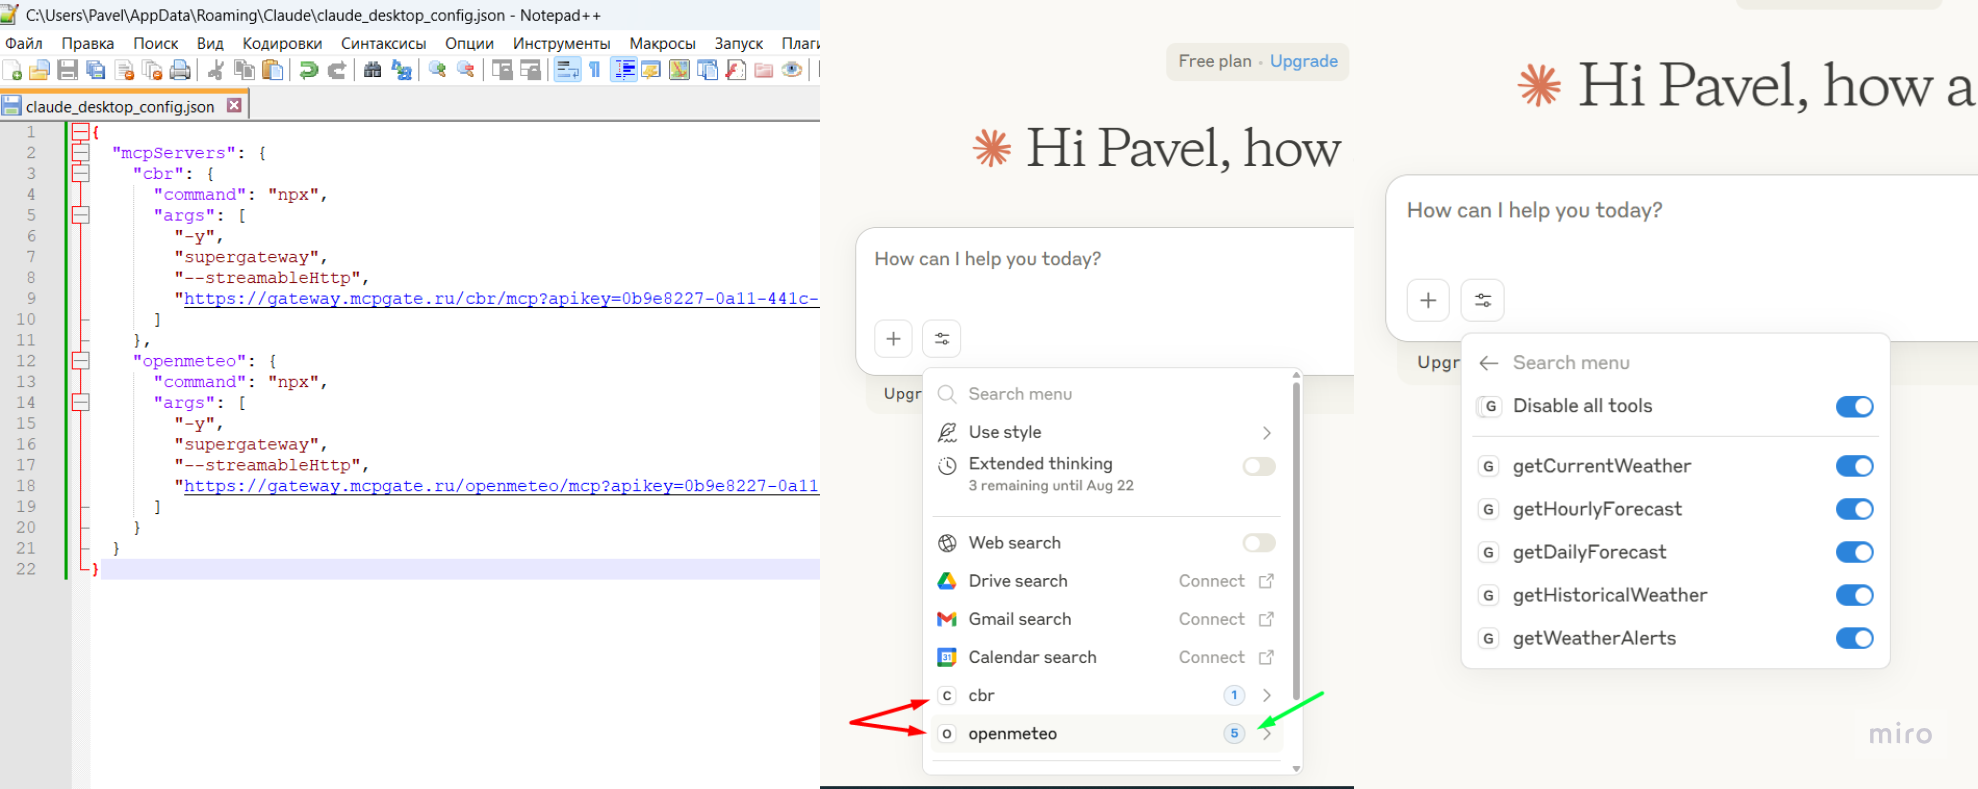Save the file with the floppy icon
This screenshot has width=1978, height=789.
coord(68,70)
